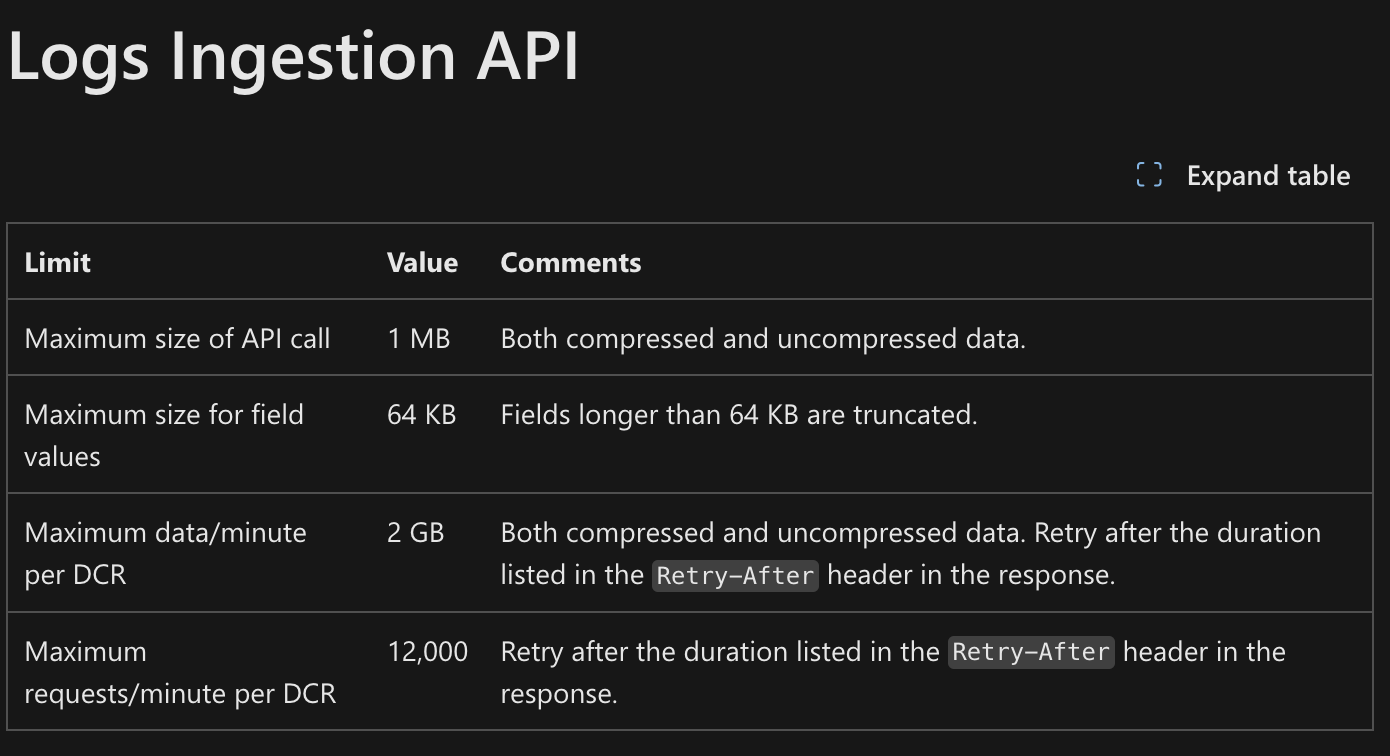
Task: Click the Expand table frame icon
Action: pos(1148,175)
